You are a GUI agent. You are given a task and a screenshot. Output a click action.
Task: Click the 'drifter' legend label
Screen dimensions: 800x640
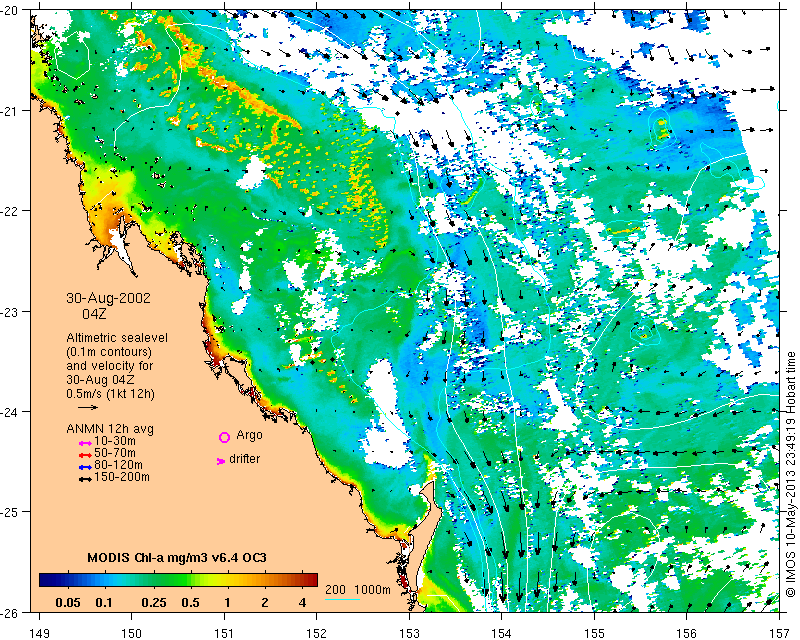coord(244,459)
